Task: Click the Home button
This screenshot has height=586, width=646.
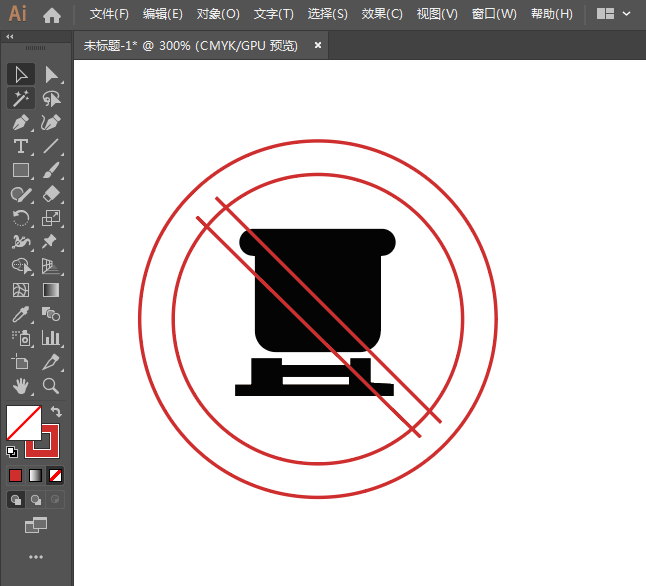Action: pyautogui.click(x=52, y=15)
